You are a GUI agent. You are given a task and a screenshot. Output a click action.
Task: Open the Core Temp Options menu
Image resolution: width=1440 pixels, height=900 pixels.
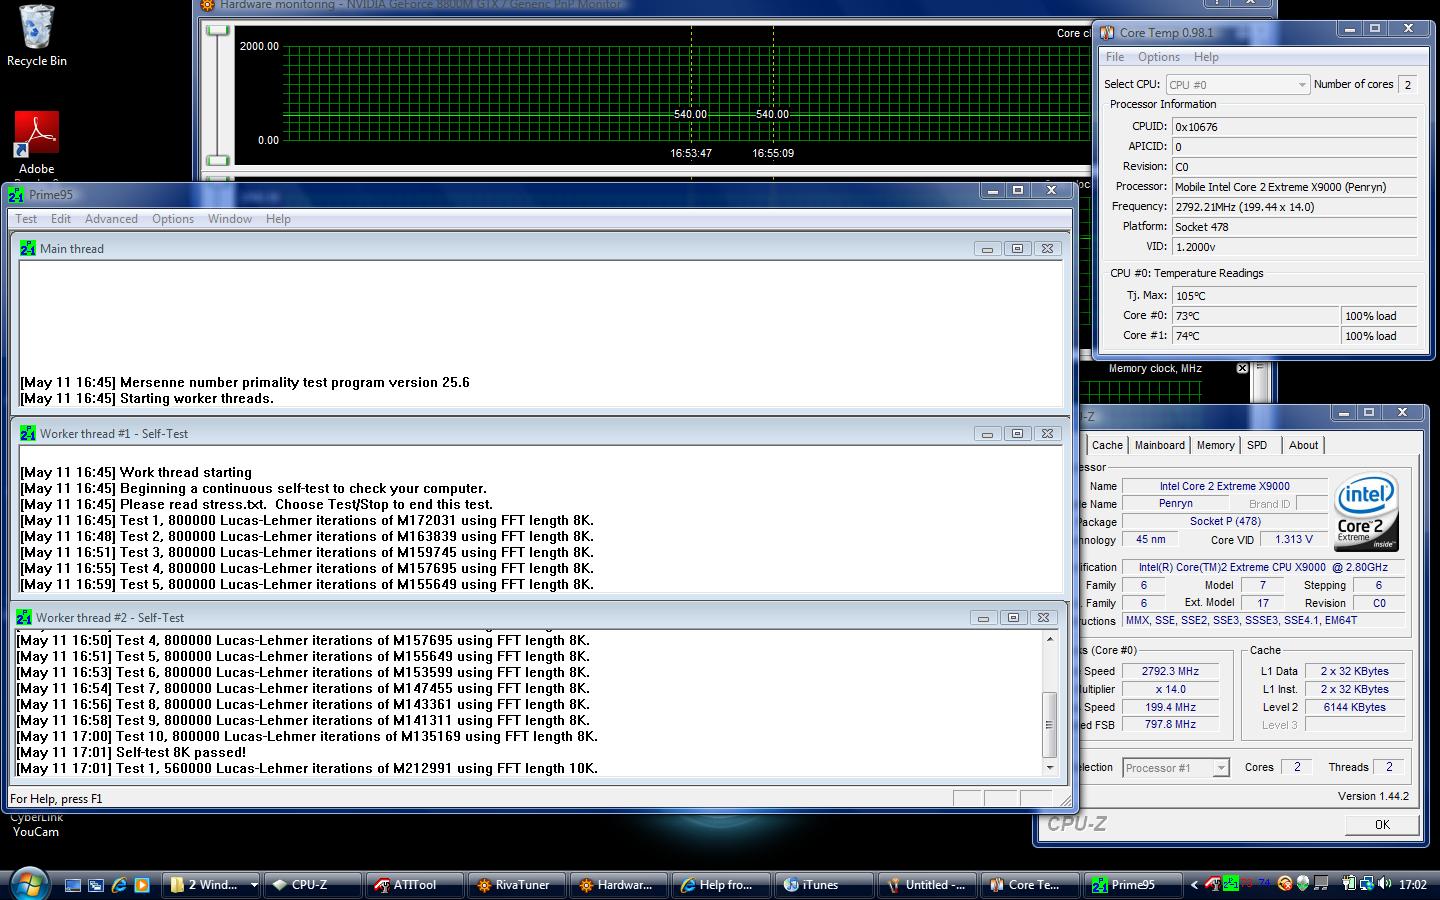[x=1159, y=57]
